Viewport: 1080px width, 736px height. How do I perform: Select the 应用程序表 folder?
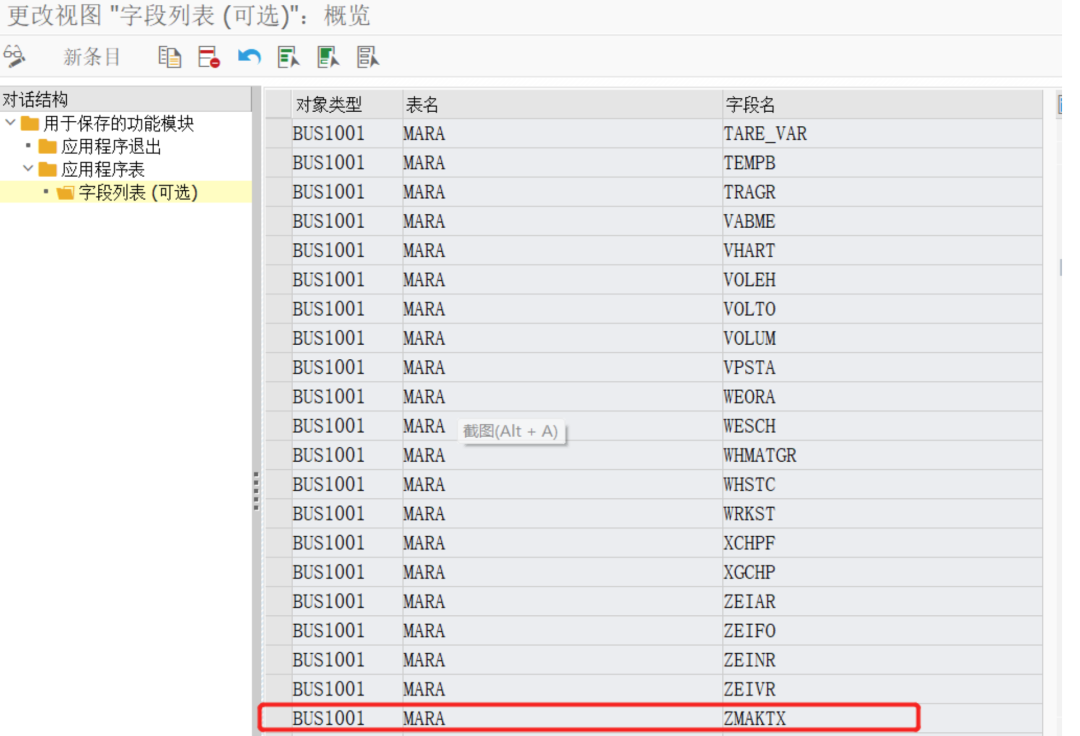[92, 169]
